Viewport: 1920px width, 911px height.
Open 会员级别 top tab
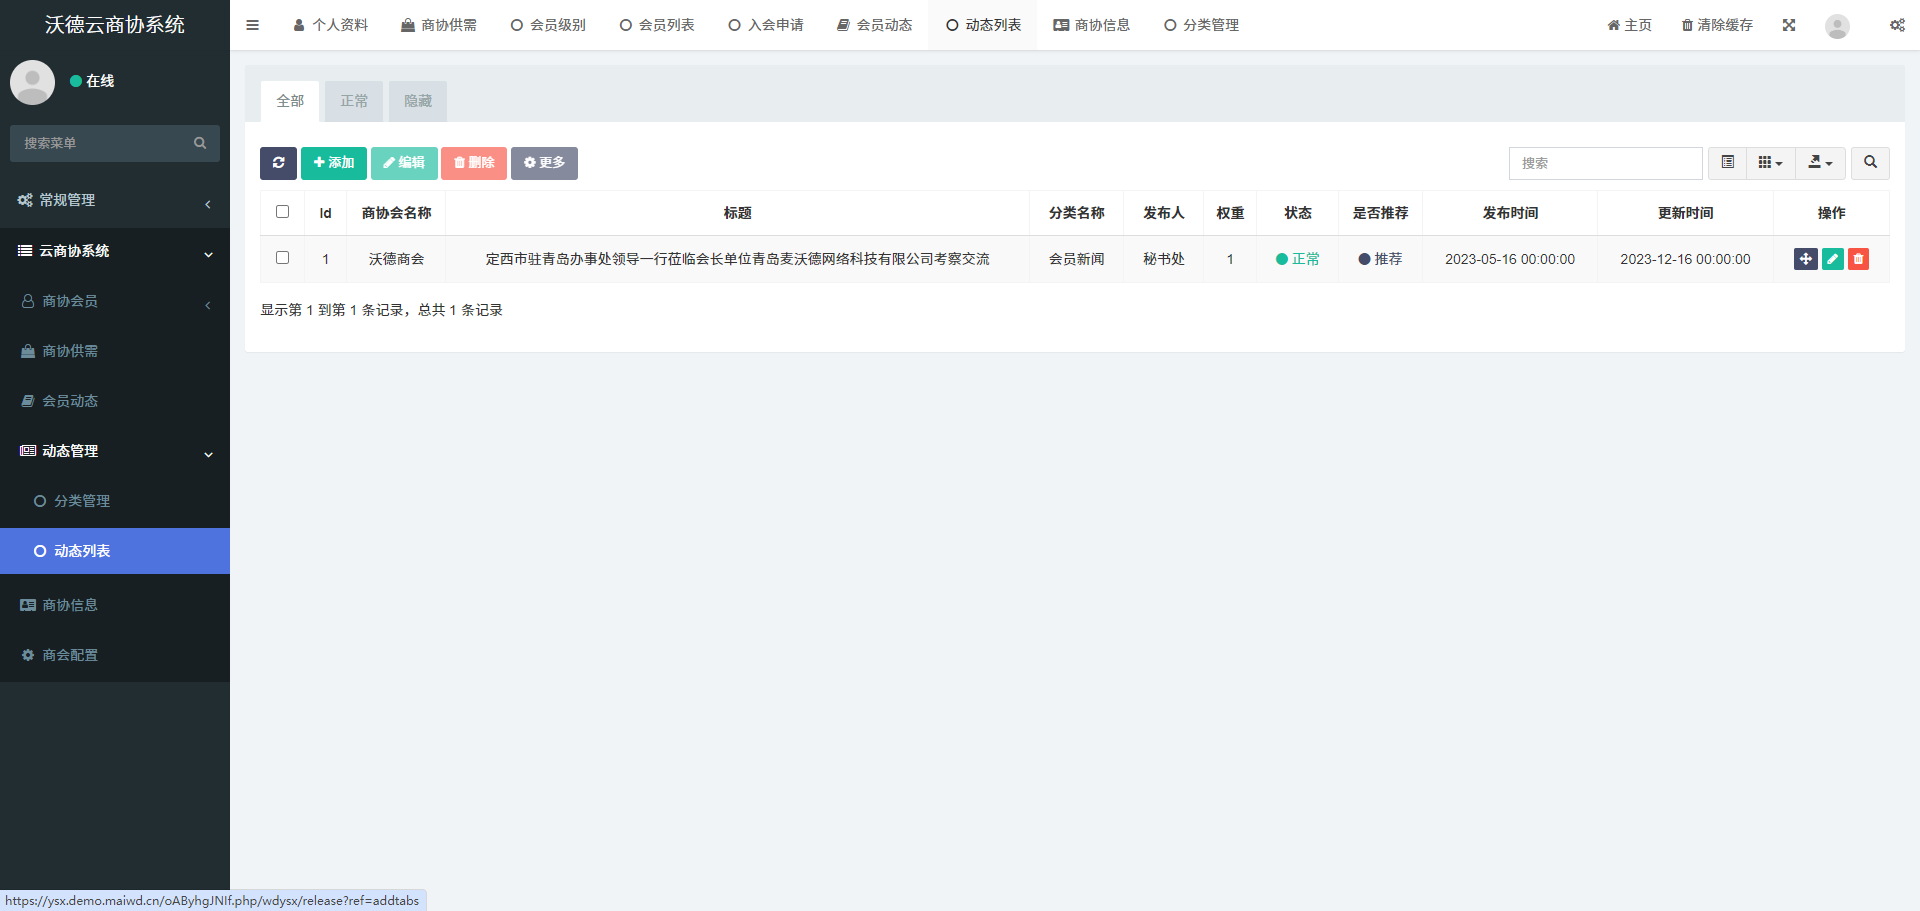point(548,25)
